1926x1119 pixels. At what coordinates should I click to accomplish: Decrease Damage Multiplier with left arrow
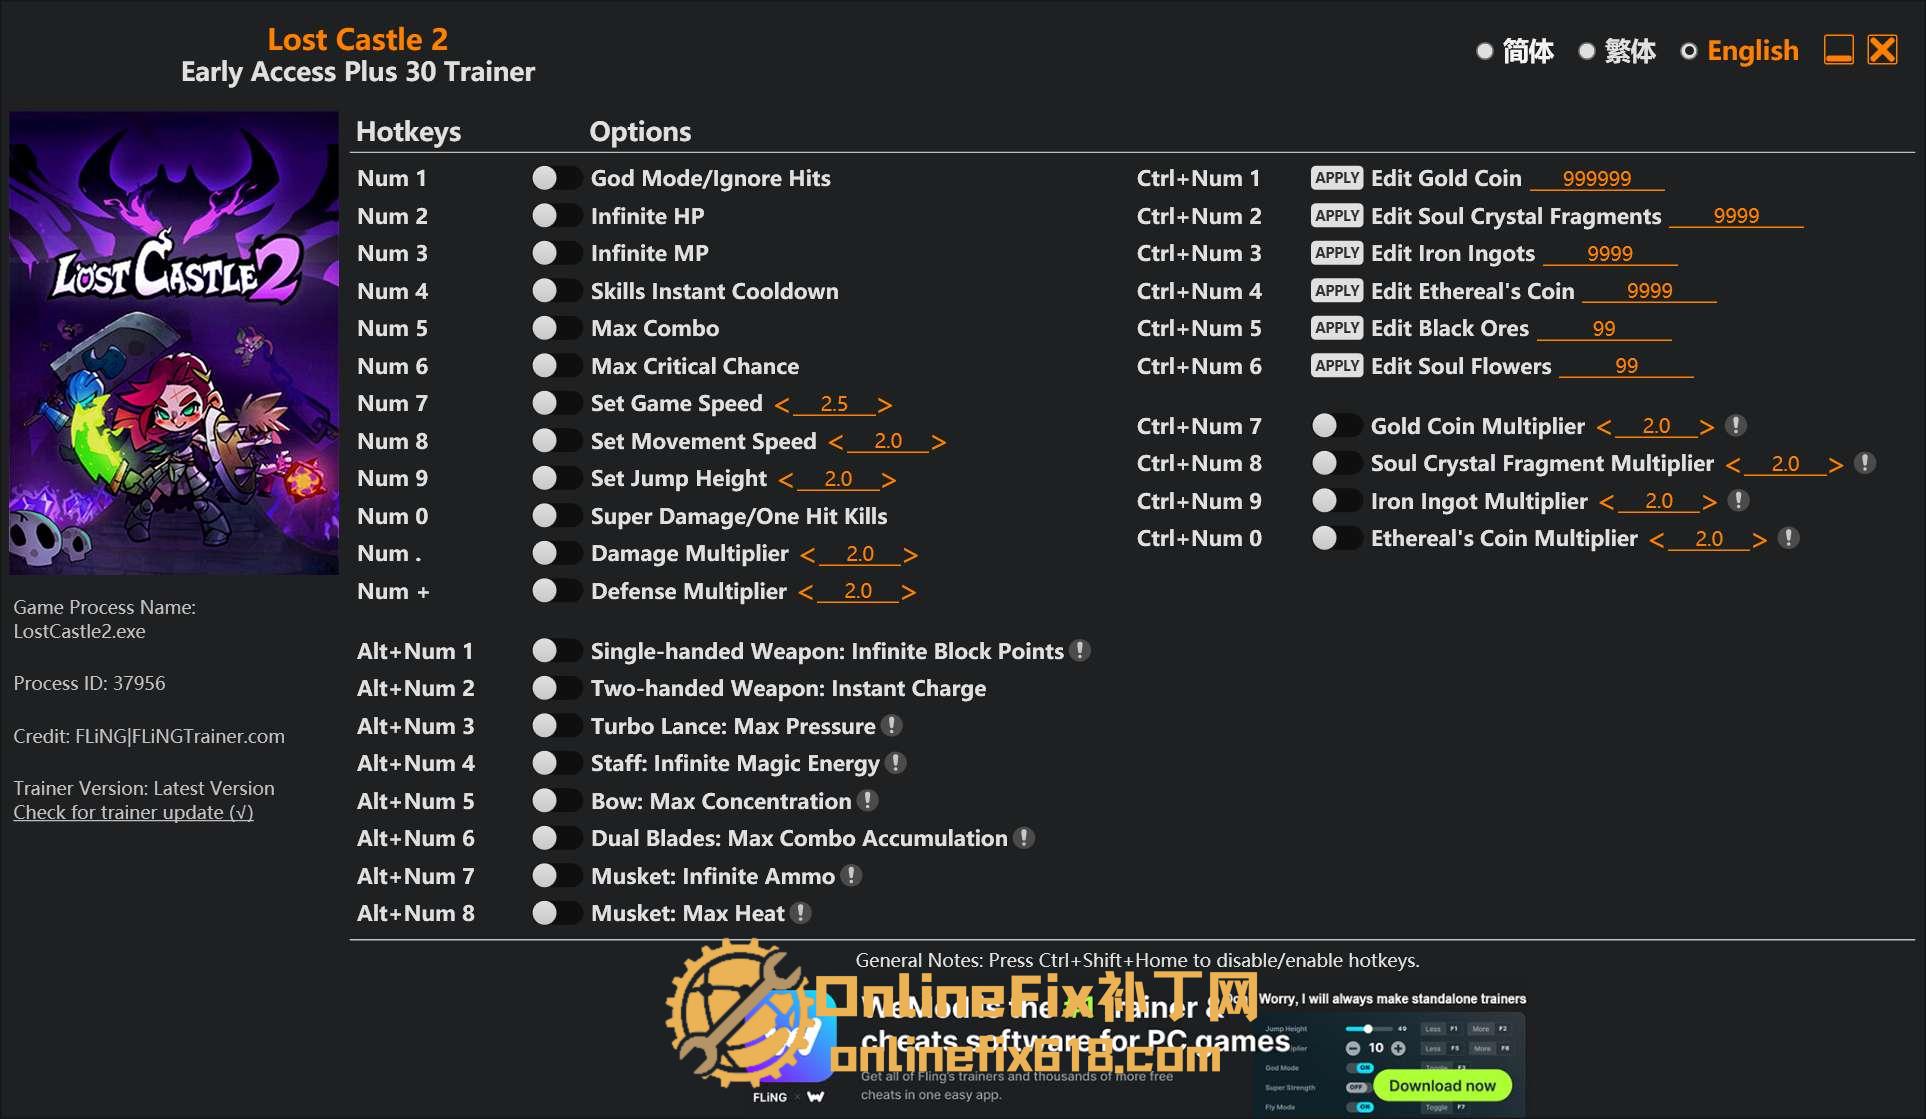click(x=808, y=554)
